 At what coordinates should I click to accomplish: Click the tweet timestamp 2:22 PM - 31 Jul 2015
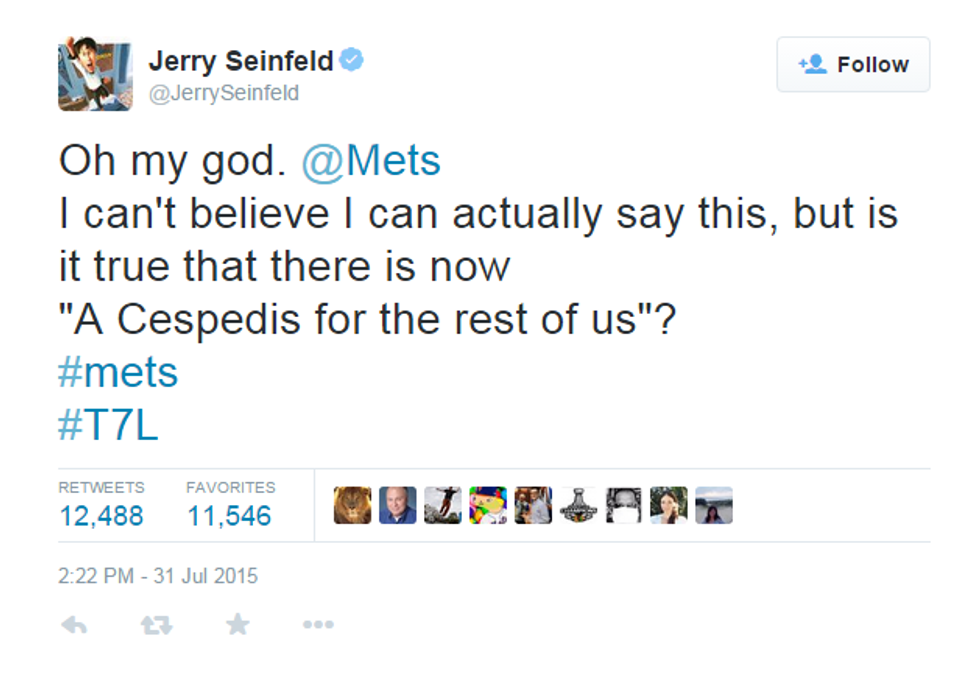(158, 576)
